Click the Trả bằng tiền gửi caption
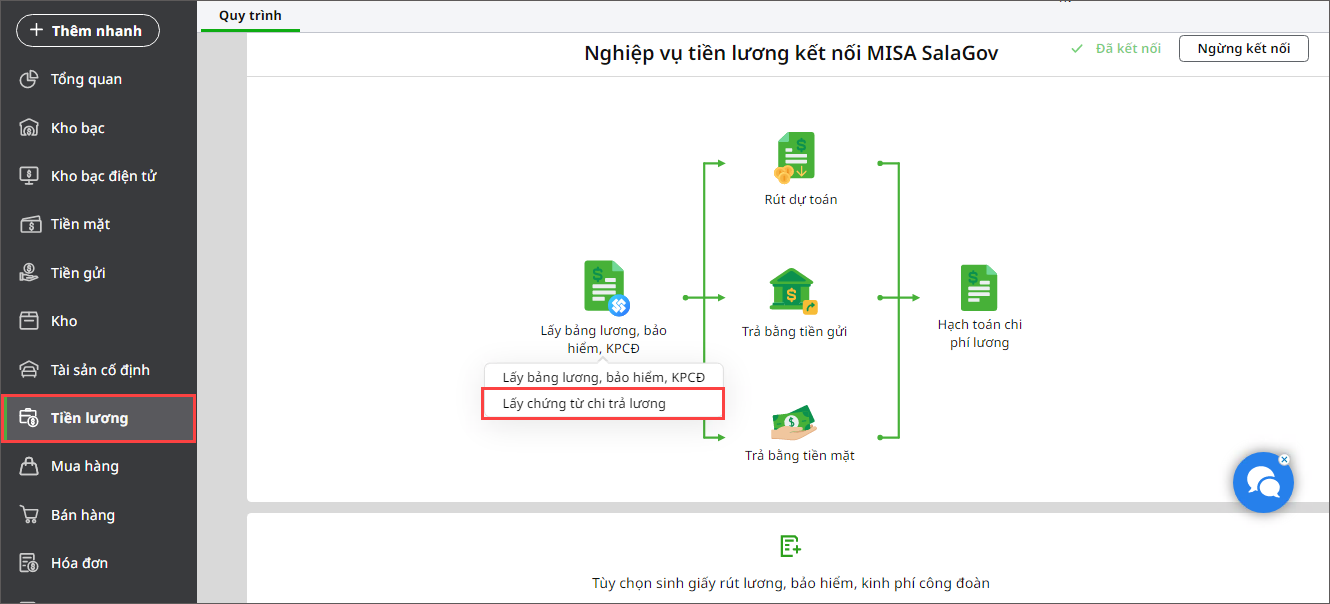 point(794,331)
